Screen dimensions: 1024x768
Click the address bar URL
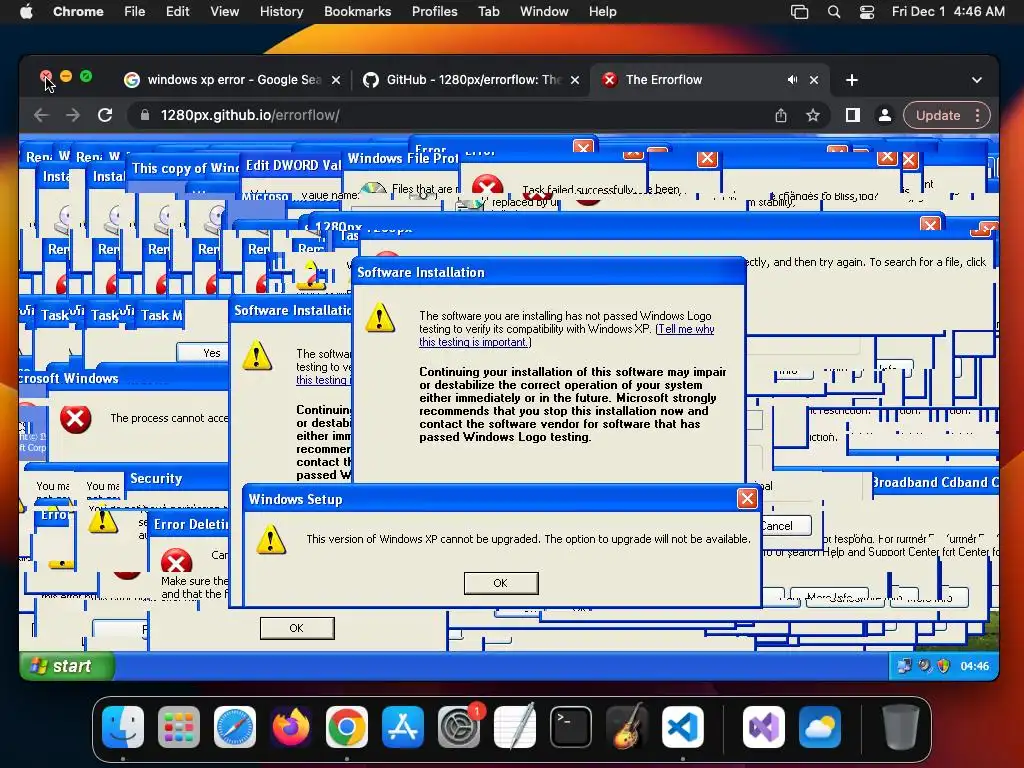pos(250,116)
